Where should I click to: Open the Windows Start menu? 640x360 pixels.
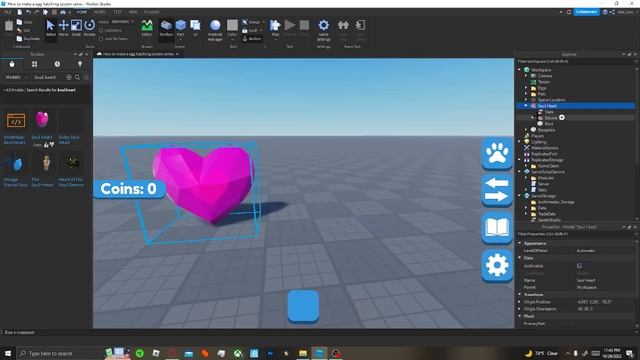8,353
